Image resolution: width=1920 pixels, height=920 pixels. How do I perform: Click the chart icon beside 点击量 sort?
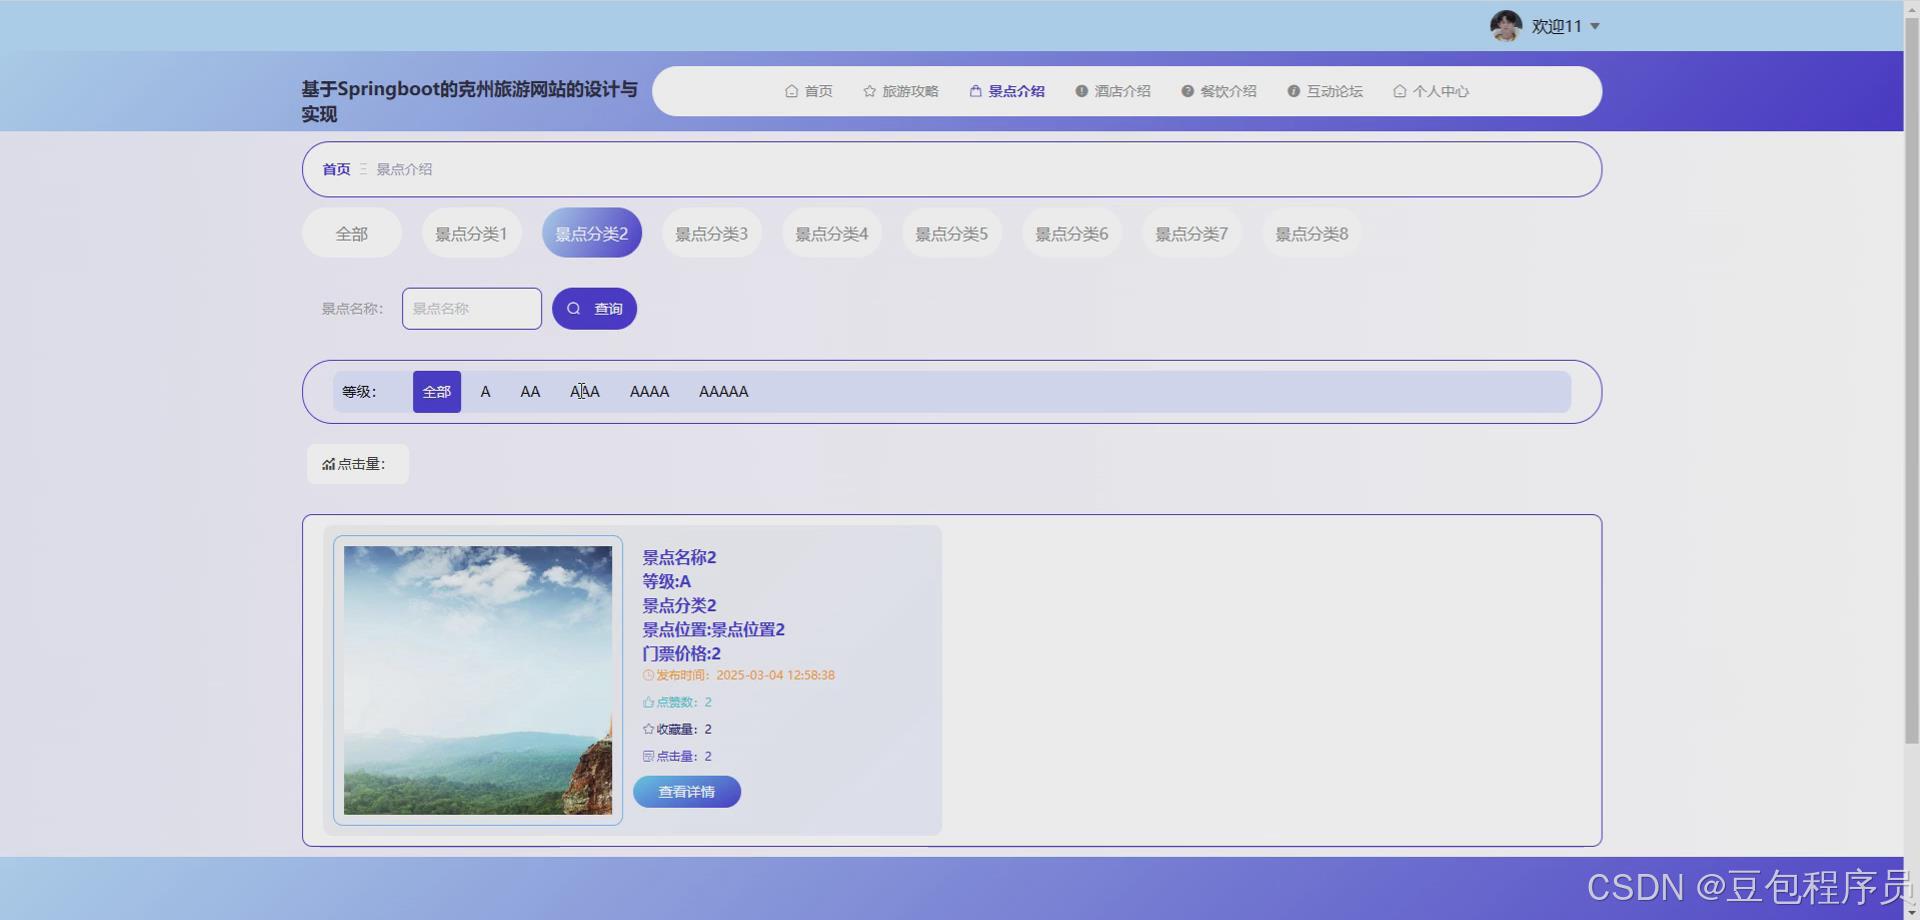329,464
